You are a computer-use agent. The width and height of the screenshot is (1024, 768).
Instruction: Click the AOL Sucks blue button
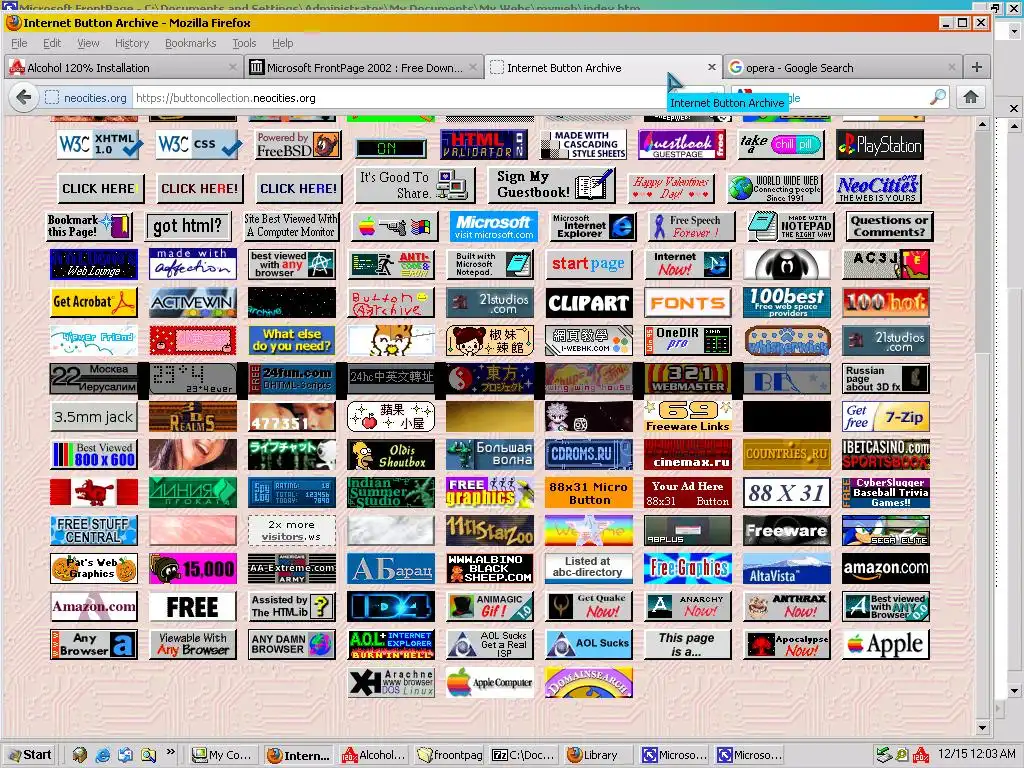[x=589, y=645]
